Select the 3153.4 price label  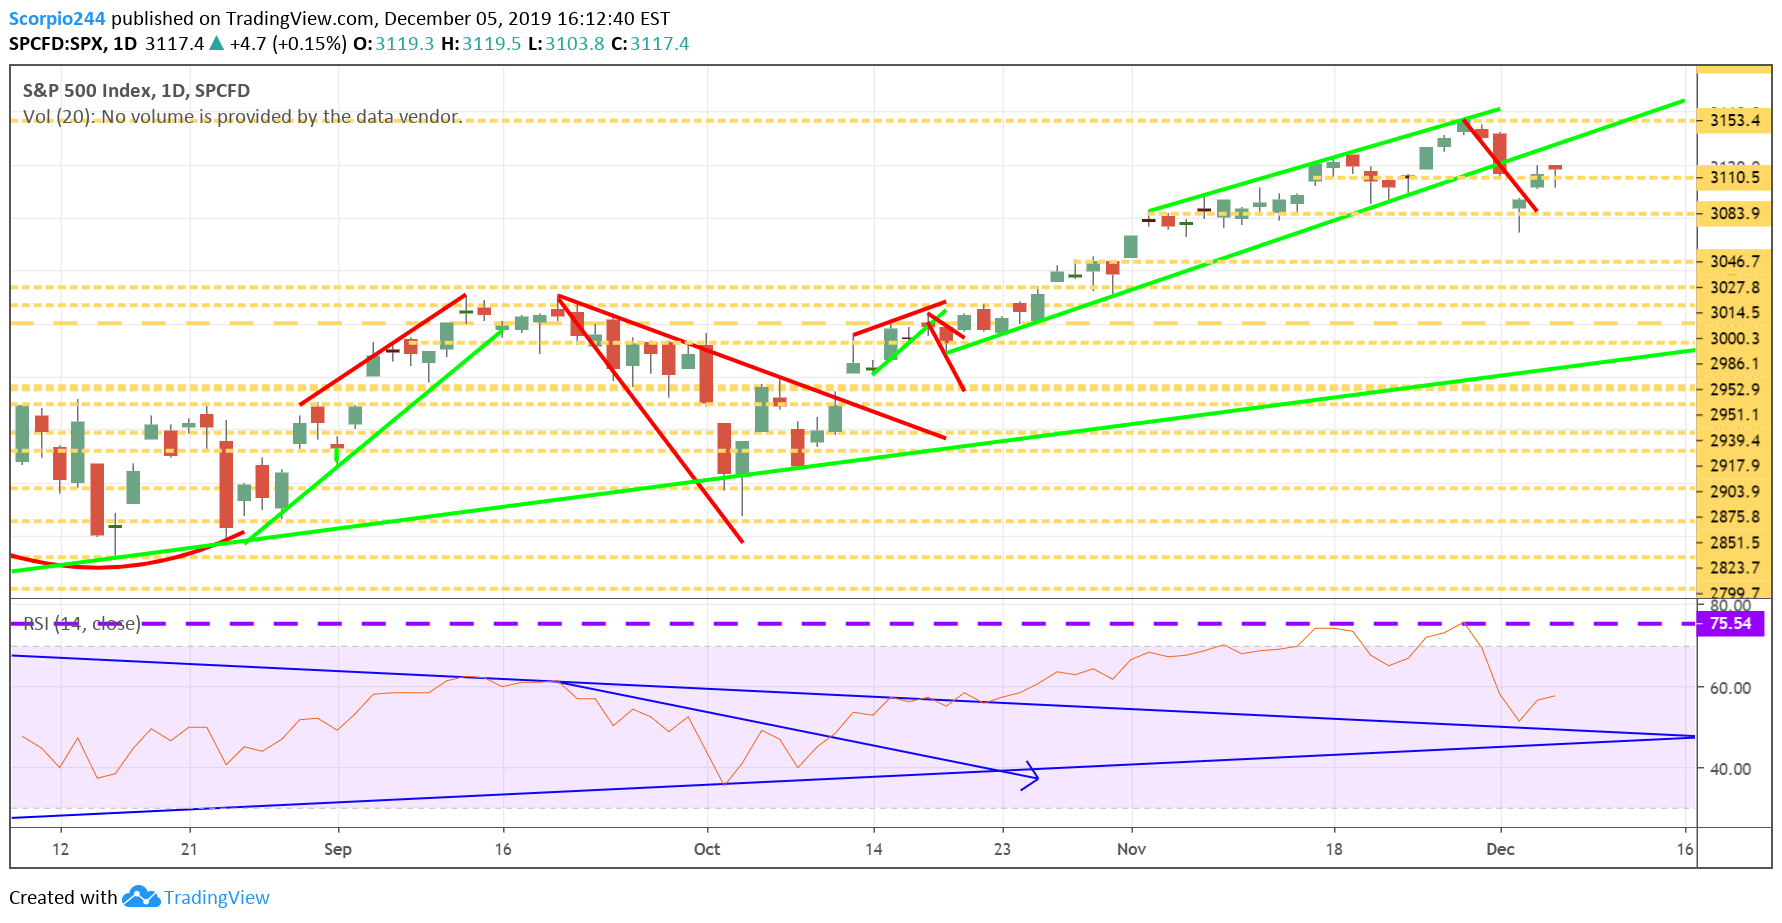click(x=1734, y=120)
